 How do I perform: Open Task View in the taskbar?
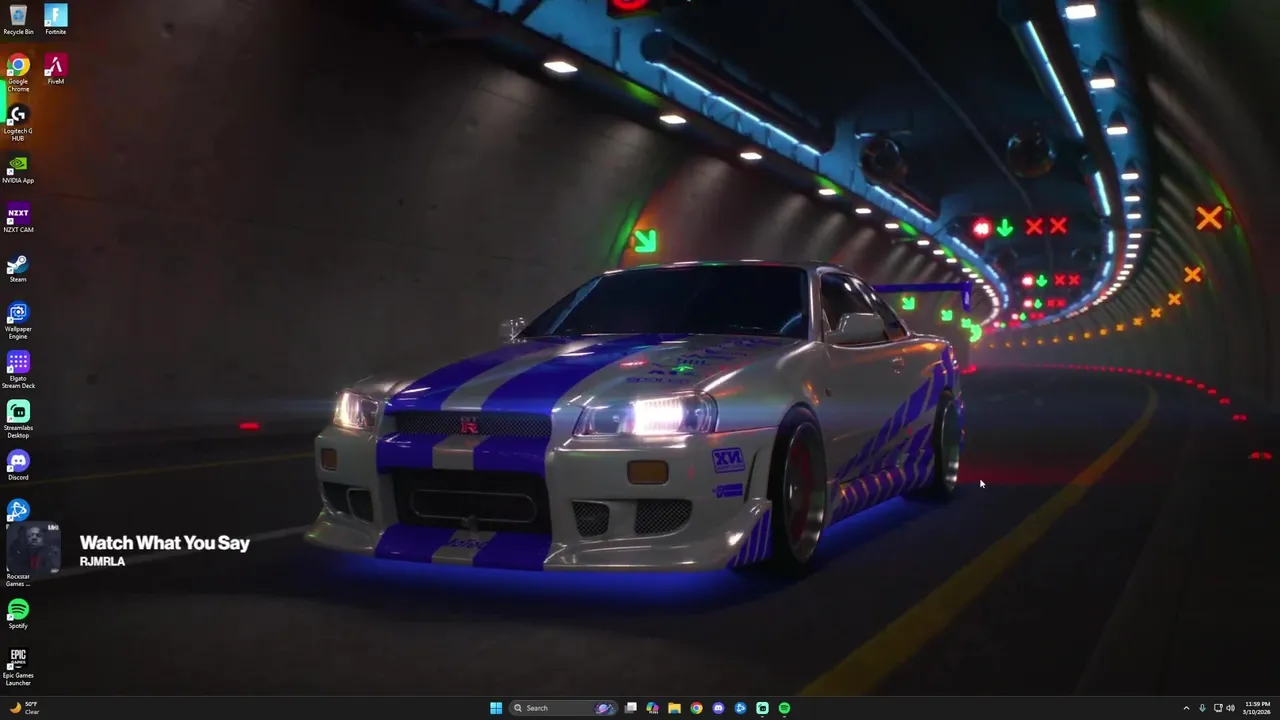pos(631,708)
